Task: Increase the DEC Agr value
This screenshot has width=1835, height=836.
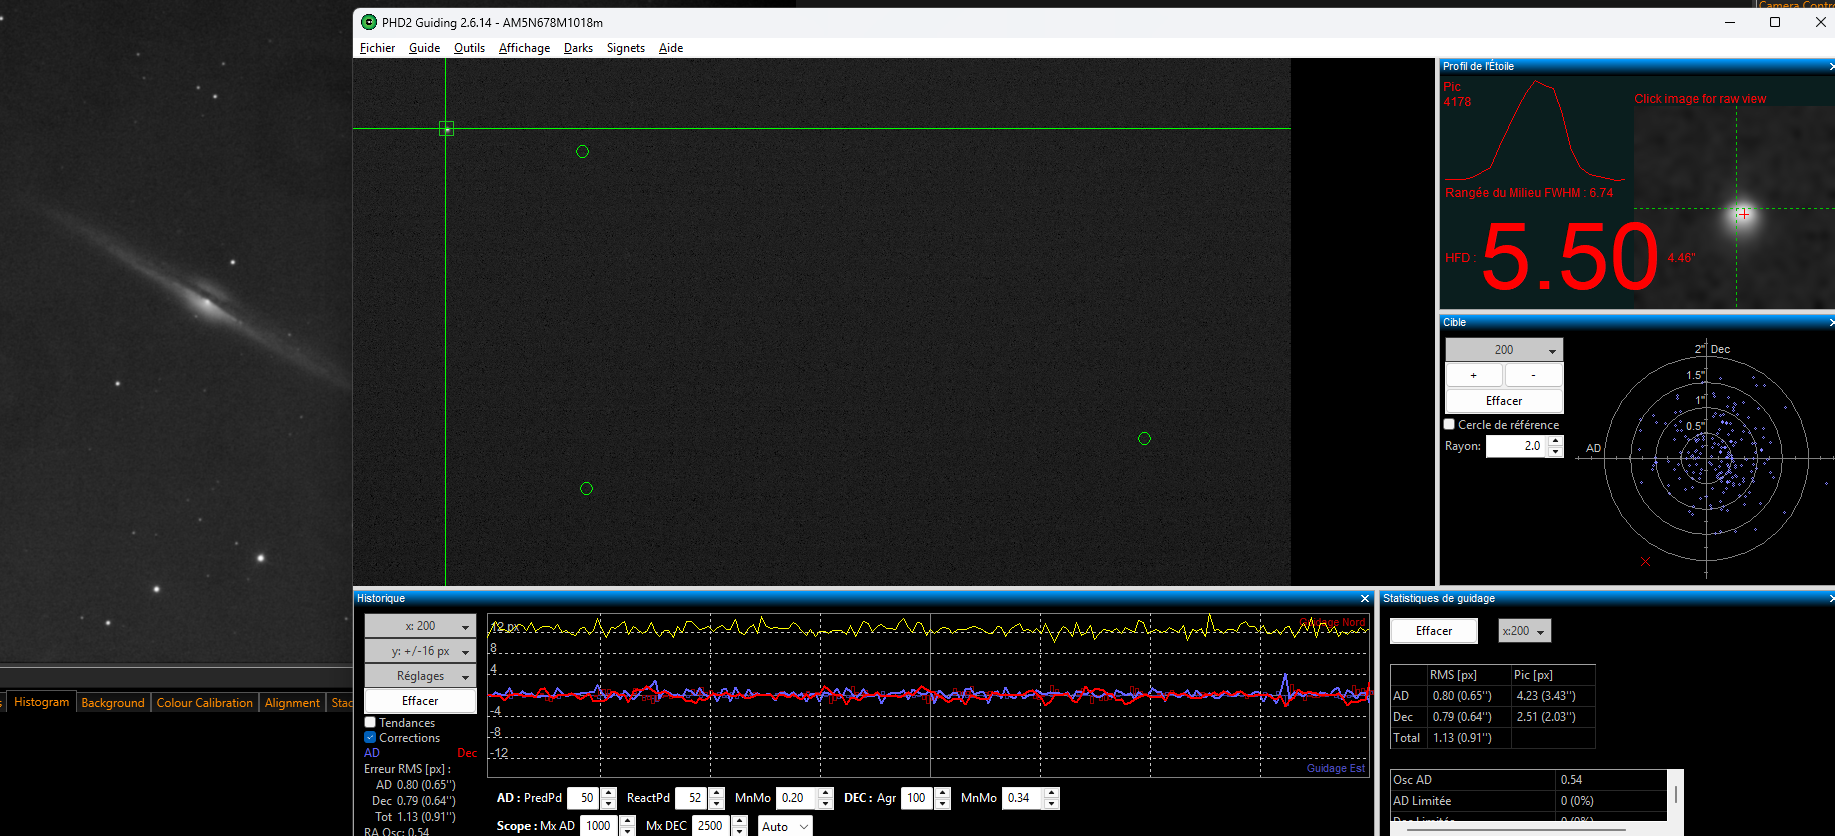Action: pos(942,793)
